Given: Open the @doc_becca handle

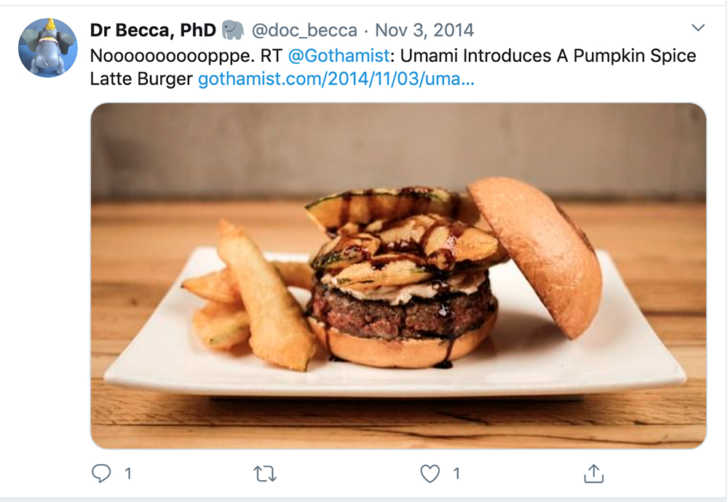Looking at the screenshot, I should [x=305, y=31].
